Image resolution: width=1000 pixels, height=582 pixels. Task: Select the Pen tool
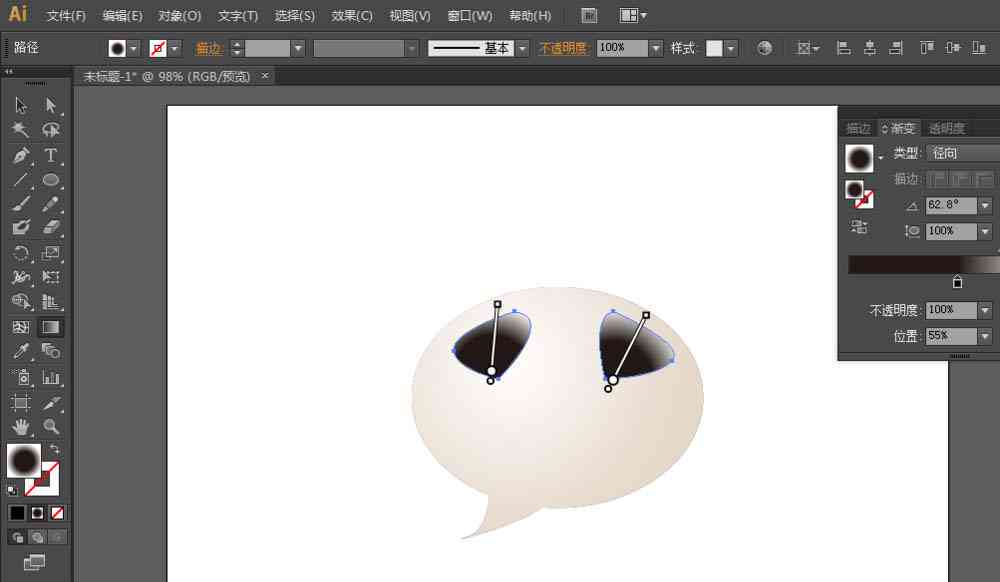[x=20, y=155]
